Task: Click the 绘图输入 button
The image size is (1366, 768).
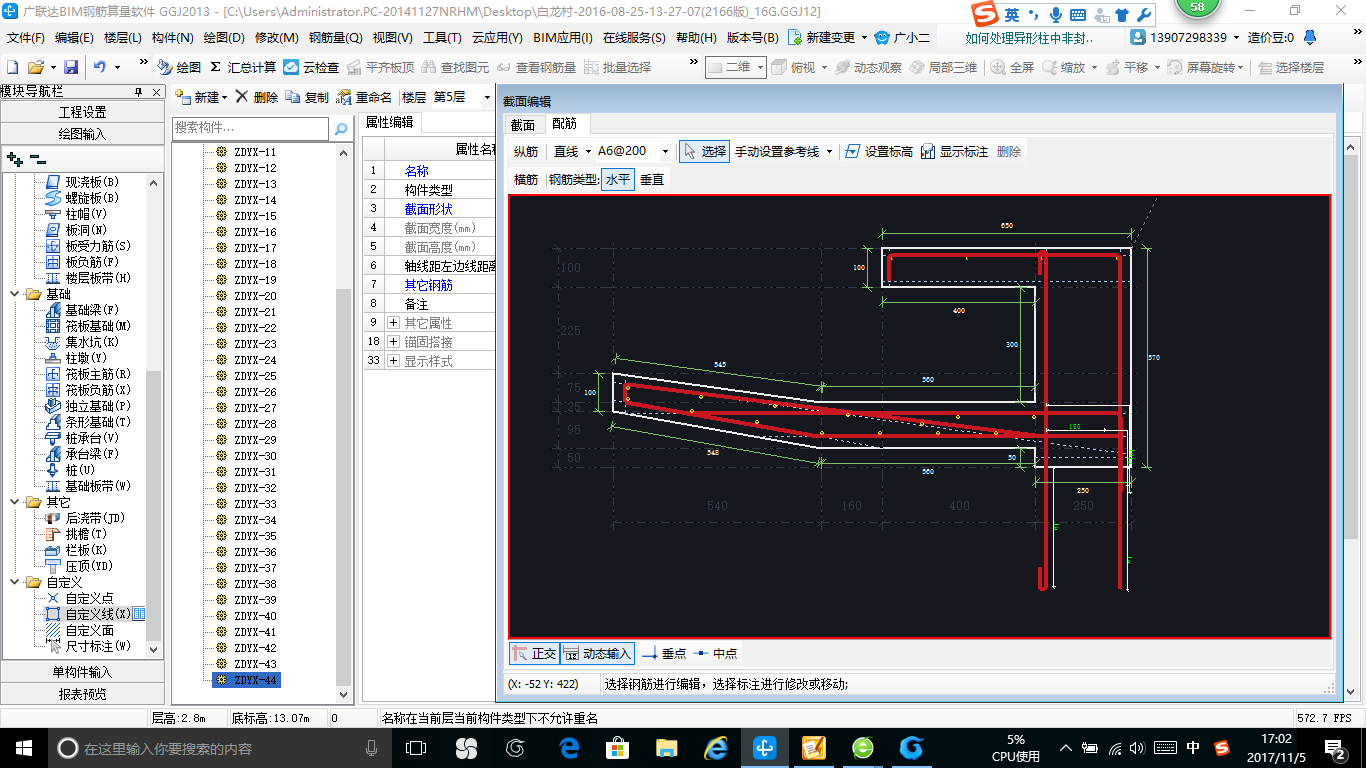Action: (82, 134)
